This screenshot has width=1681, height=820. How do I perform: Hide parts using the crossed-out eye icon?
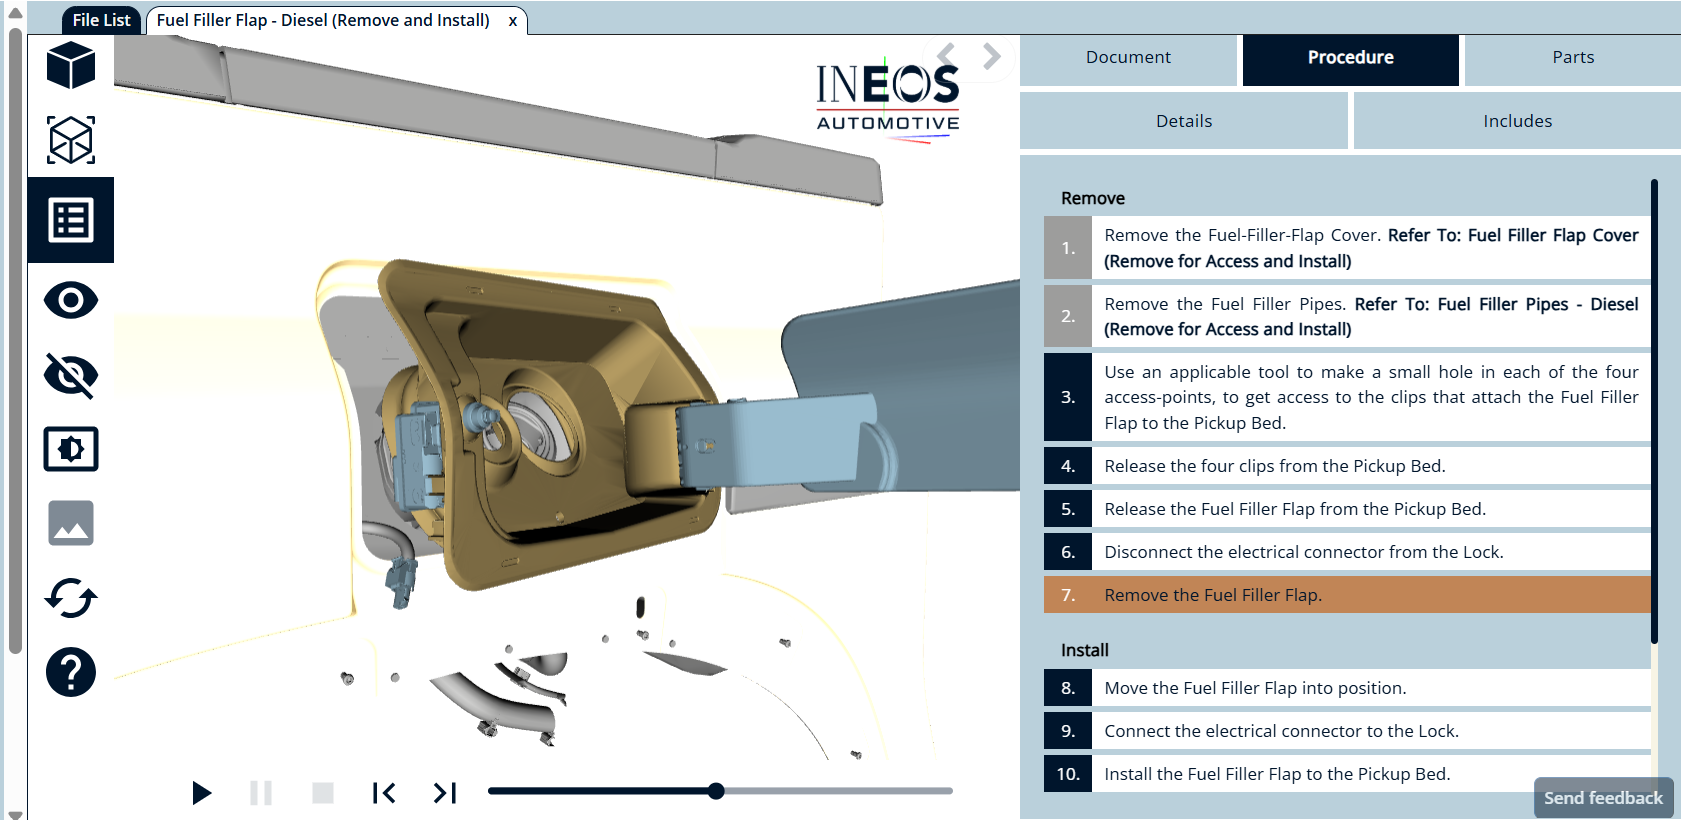(x=70, y=375)
